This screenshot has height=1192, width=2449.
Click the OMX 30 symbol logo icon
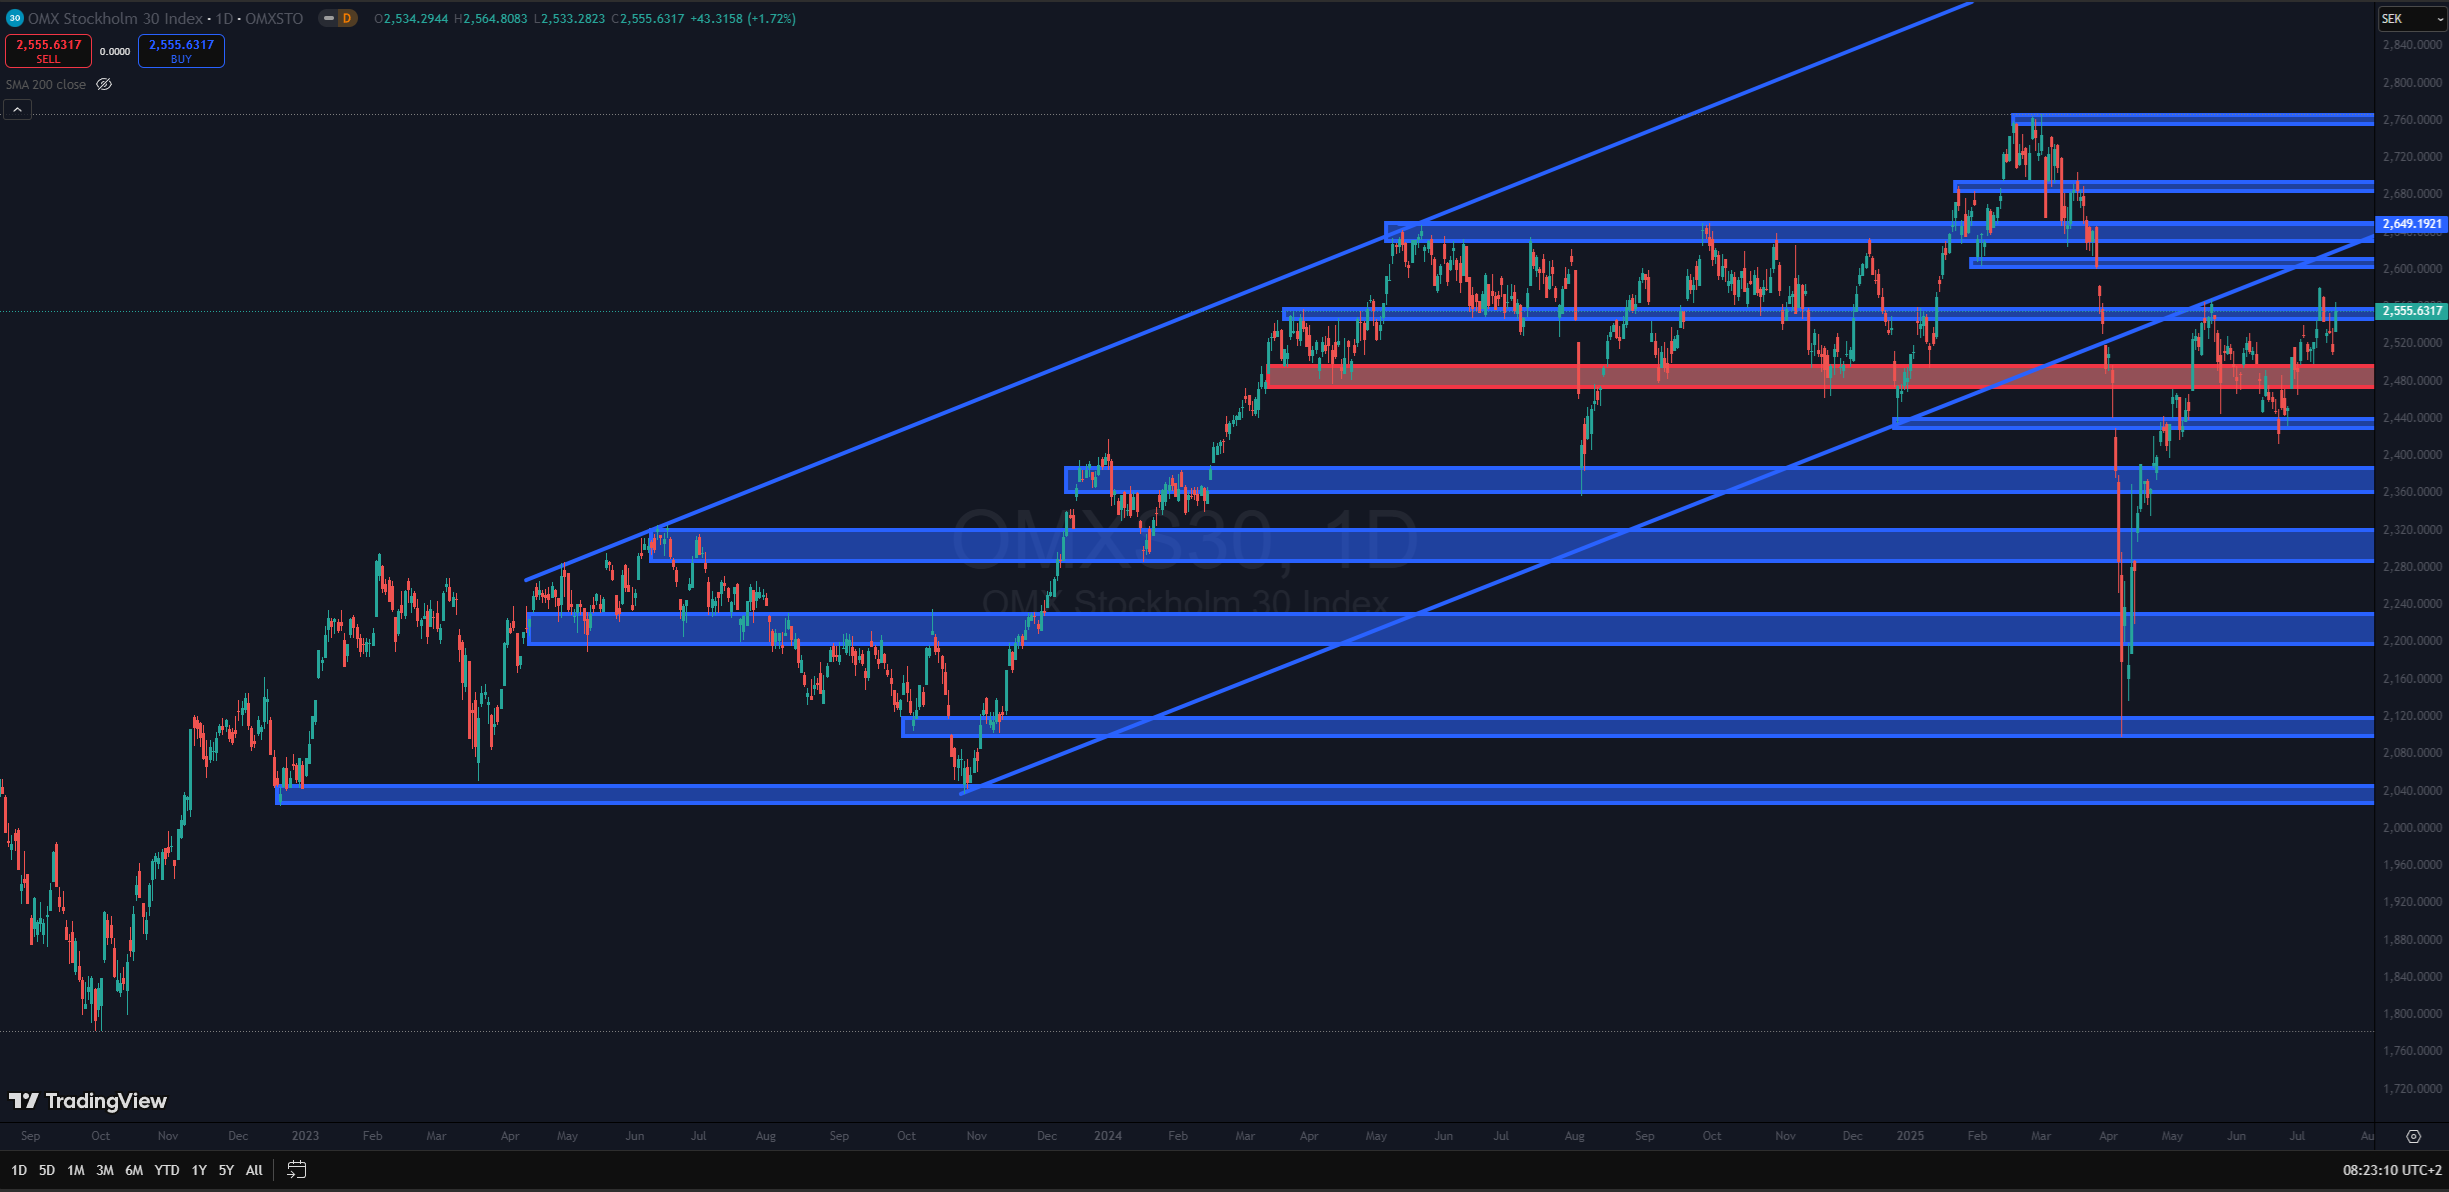click(14, 18)
